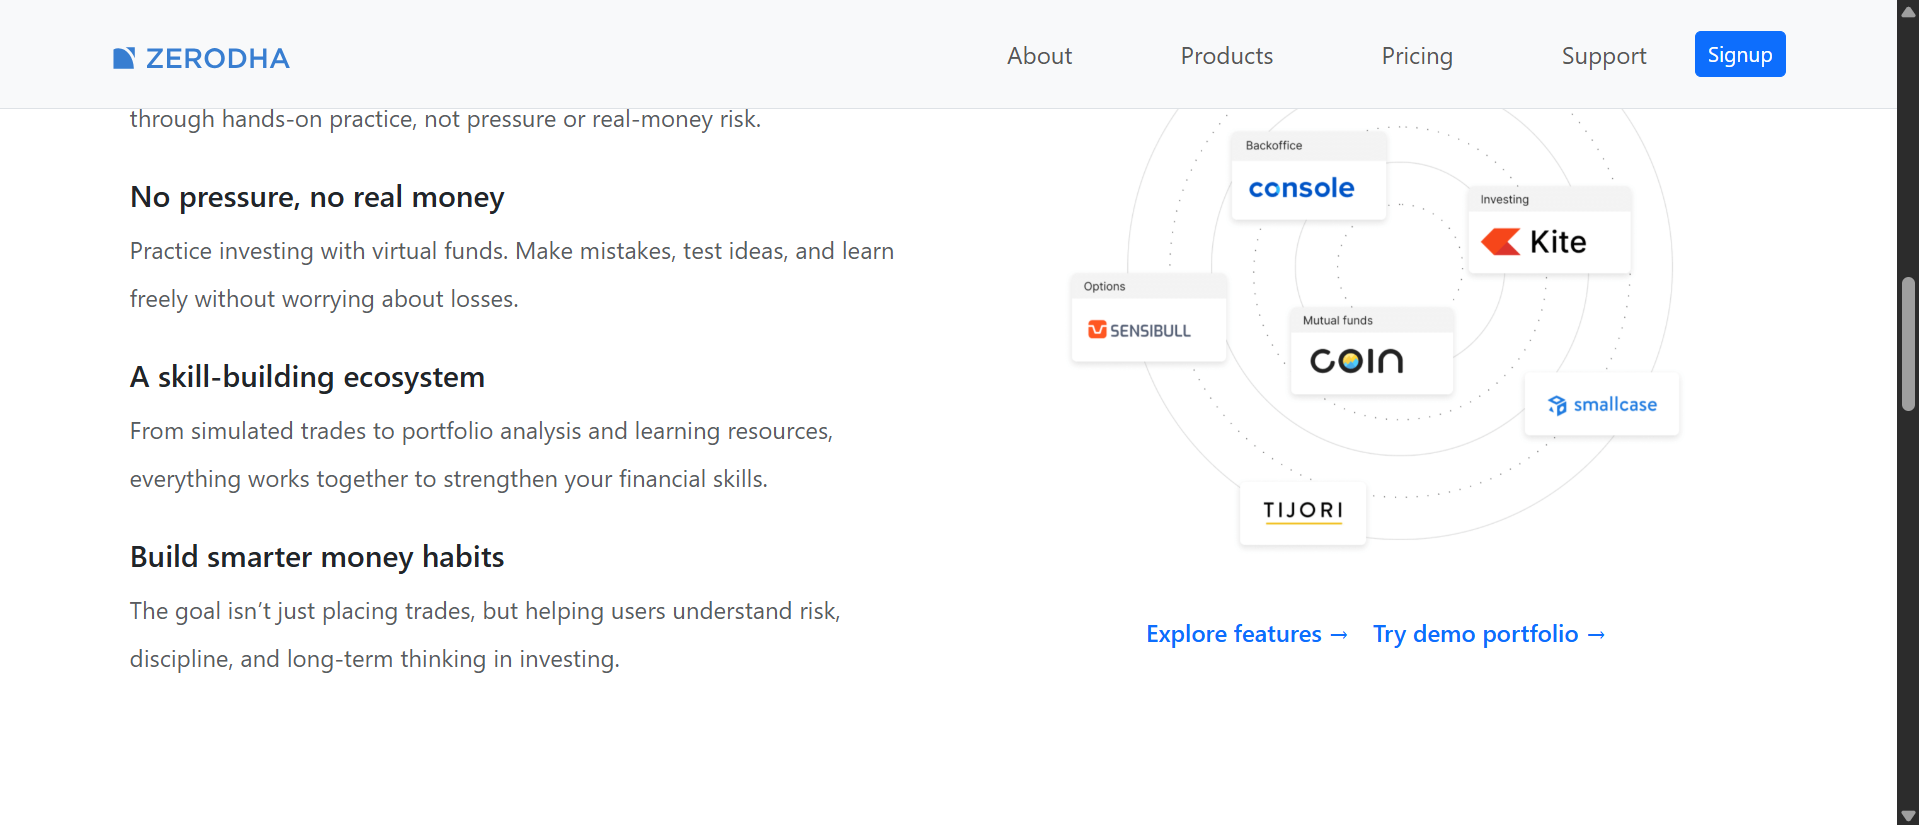This screenshot has height=825, width=1919.
Task: Select the Tijori product logo
Action: pyautogui.click(x=1302, y=511)
